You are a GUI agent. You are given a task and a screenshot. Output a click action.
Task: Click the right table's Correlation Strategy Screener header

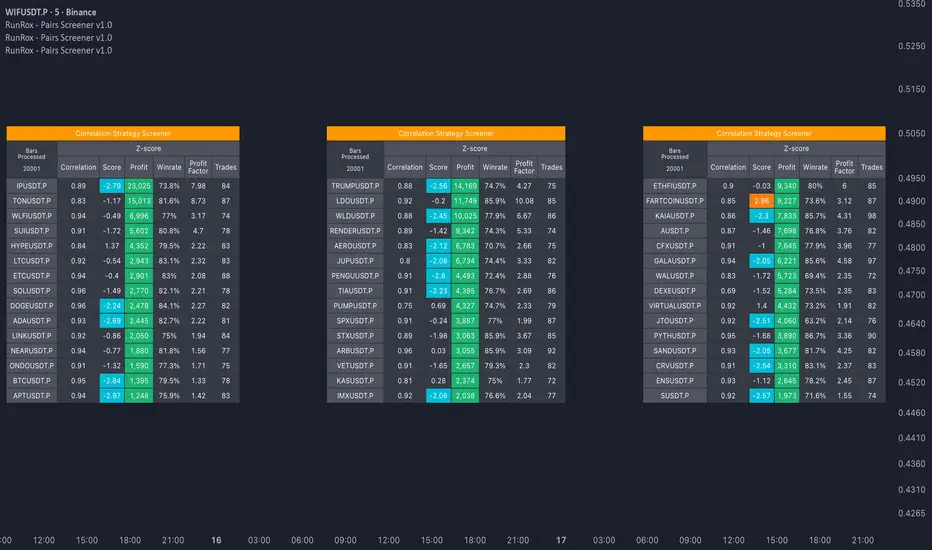point(764,132)
